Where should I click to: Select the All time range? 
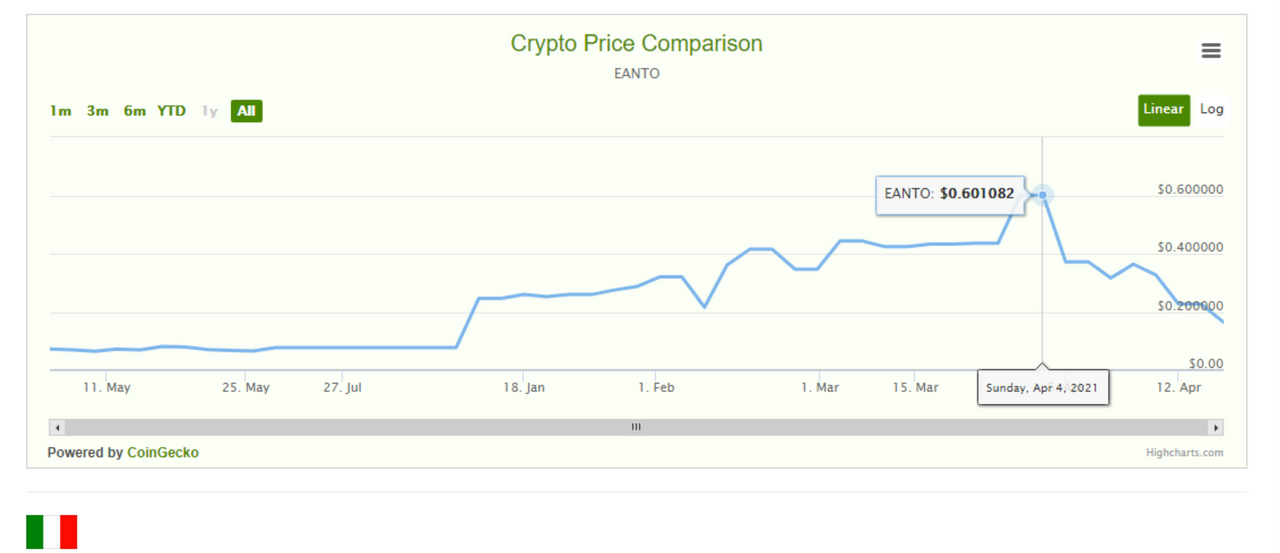pyautogui.click(x=246, y=111)
